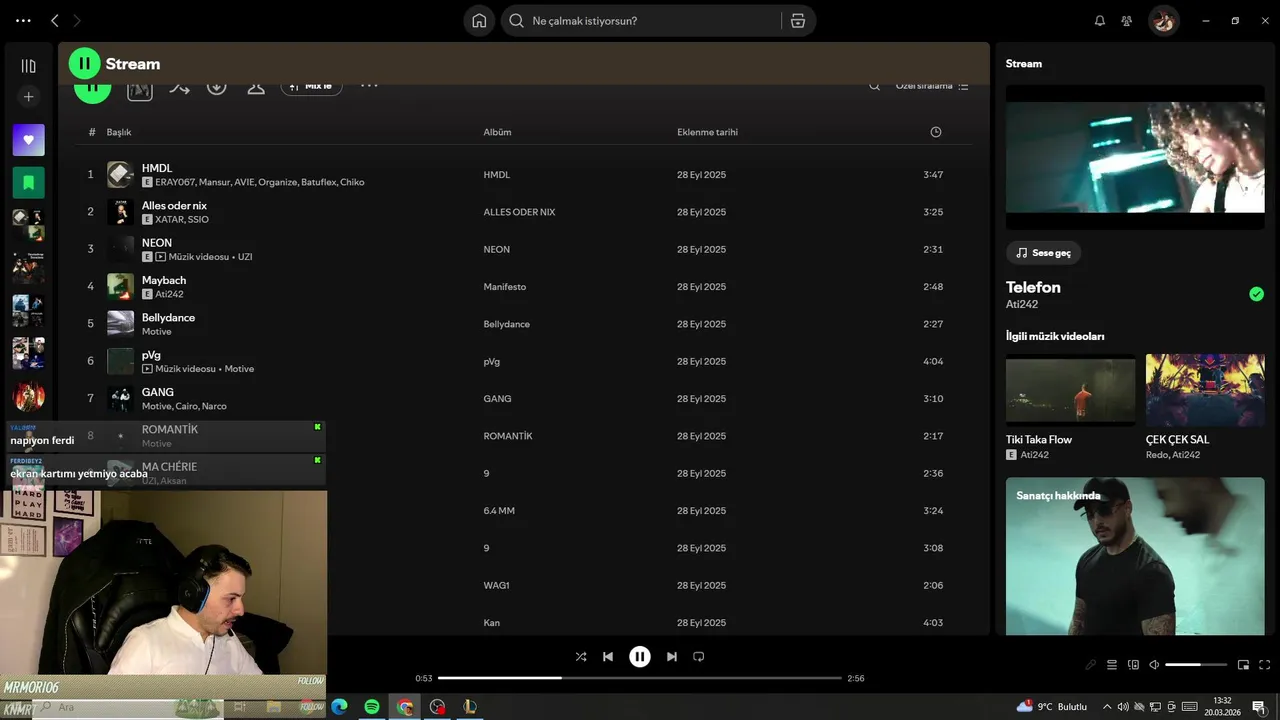Sort by the duration clock icon column

tap(936, 132)
